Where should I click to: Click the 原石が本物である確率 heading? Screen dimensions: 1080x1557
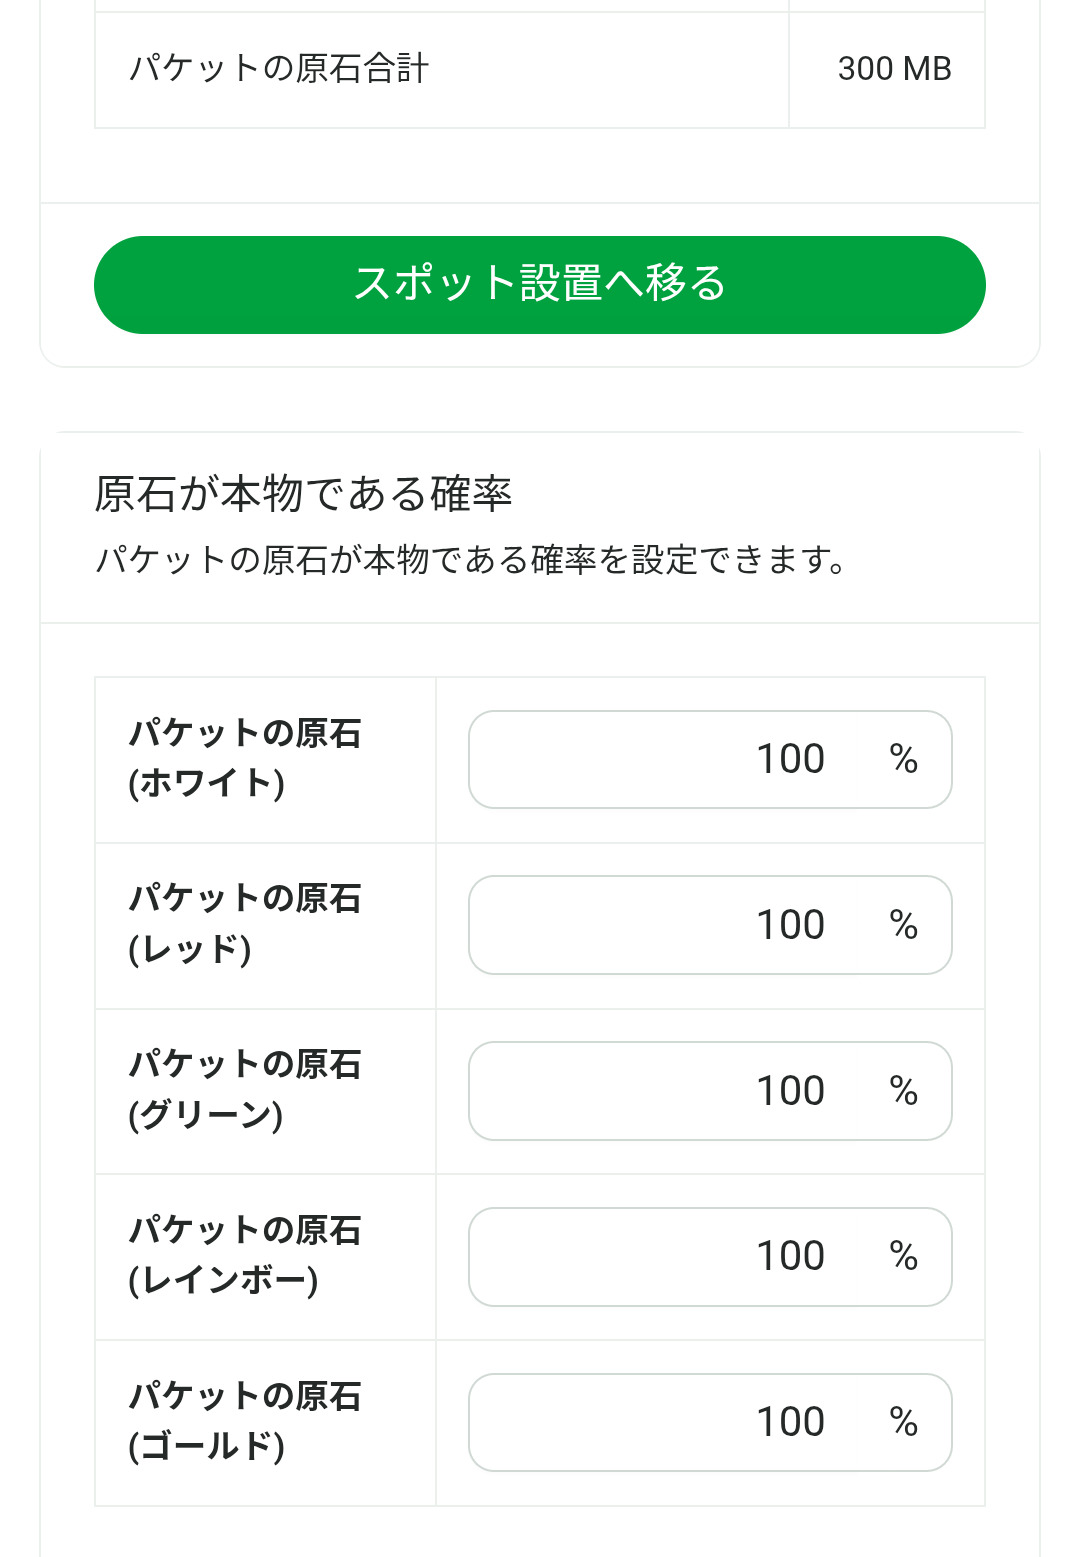pyautogui.click(x=303, y=494)
